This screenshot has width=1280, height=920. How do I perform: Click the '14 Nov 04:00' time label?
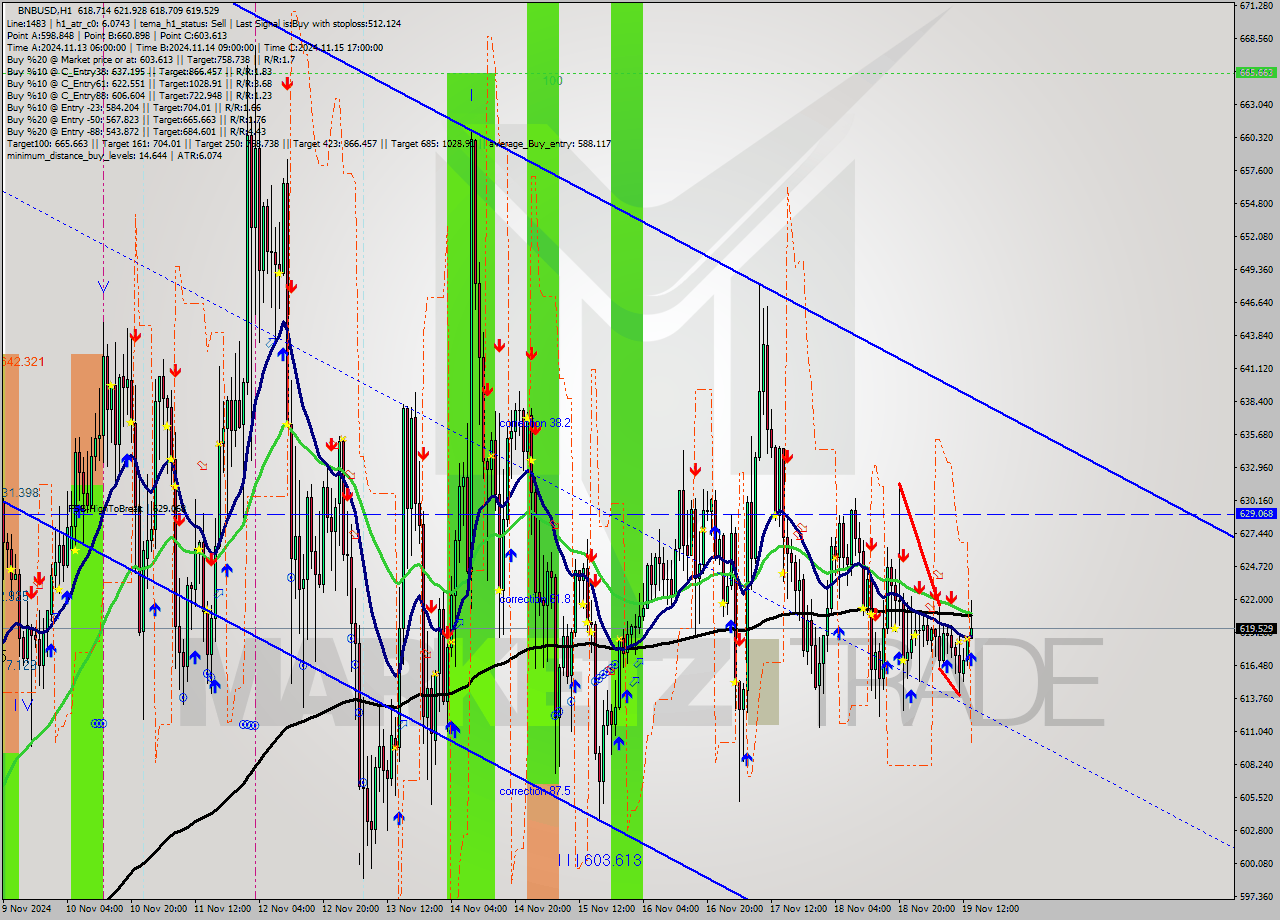[478, 909]
